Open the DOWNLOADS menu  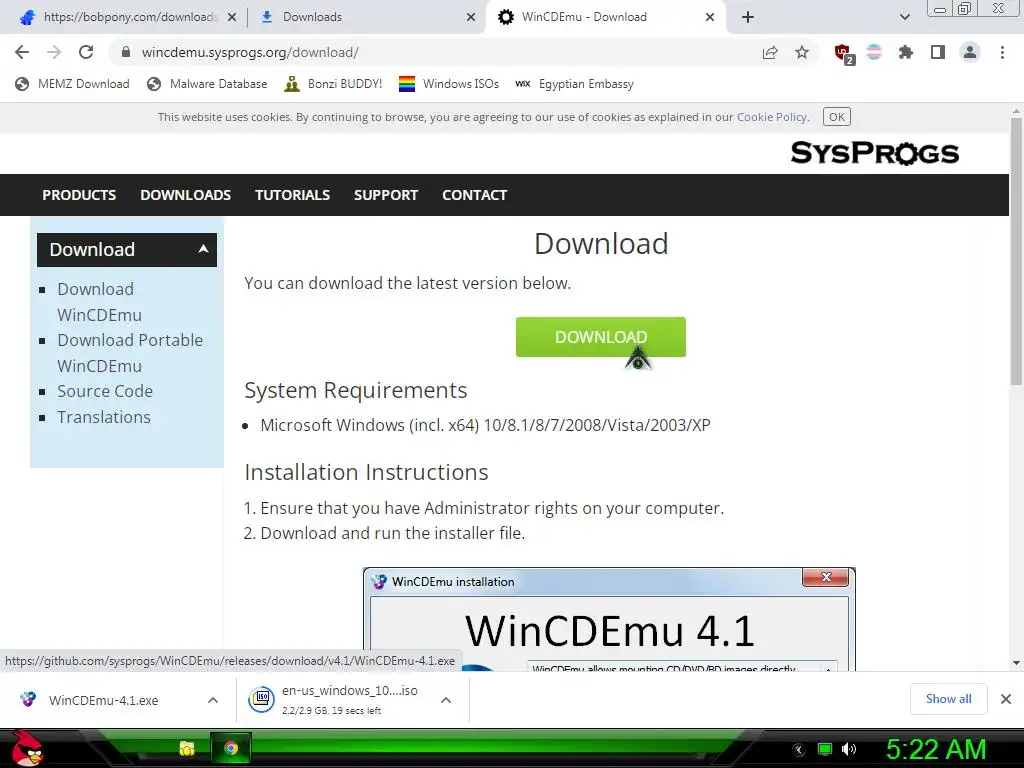pyautogui.click(x=185, y=195)
